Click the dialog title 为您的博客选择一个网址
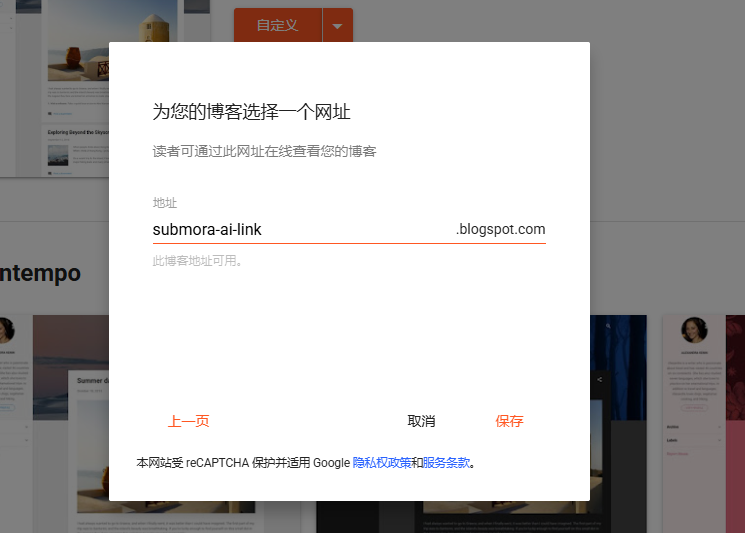This screenshot has height=533, width=745. (251, 112)
